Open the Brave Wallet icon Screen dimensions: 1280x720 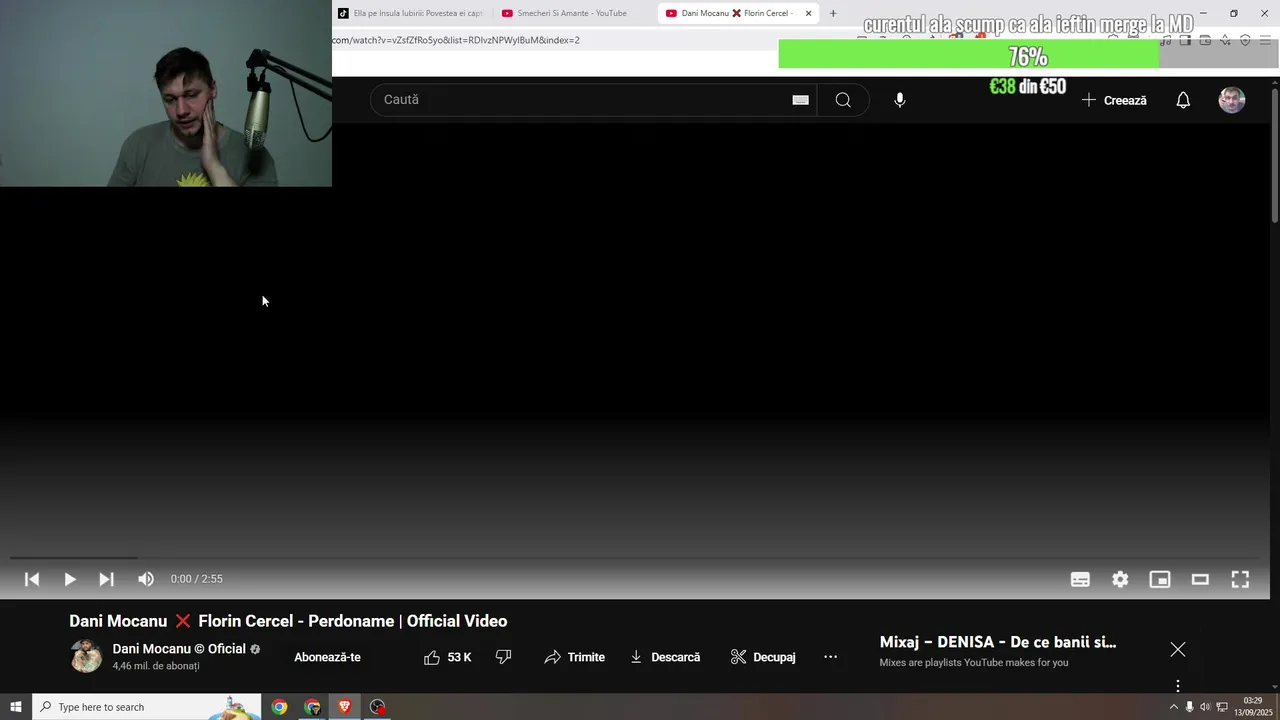click(1205, 41)
